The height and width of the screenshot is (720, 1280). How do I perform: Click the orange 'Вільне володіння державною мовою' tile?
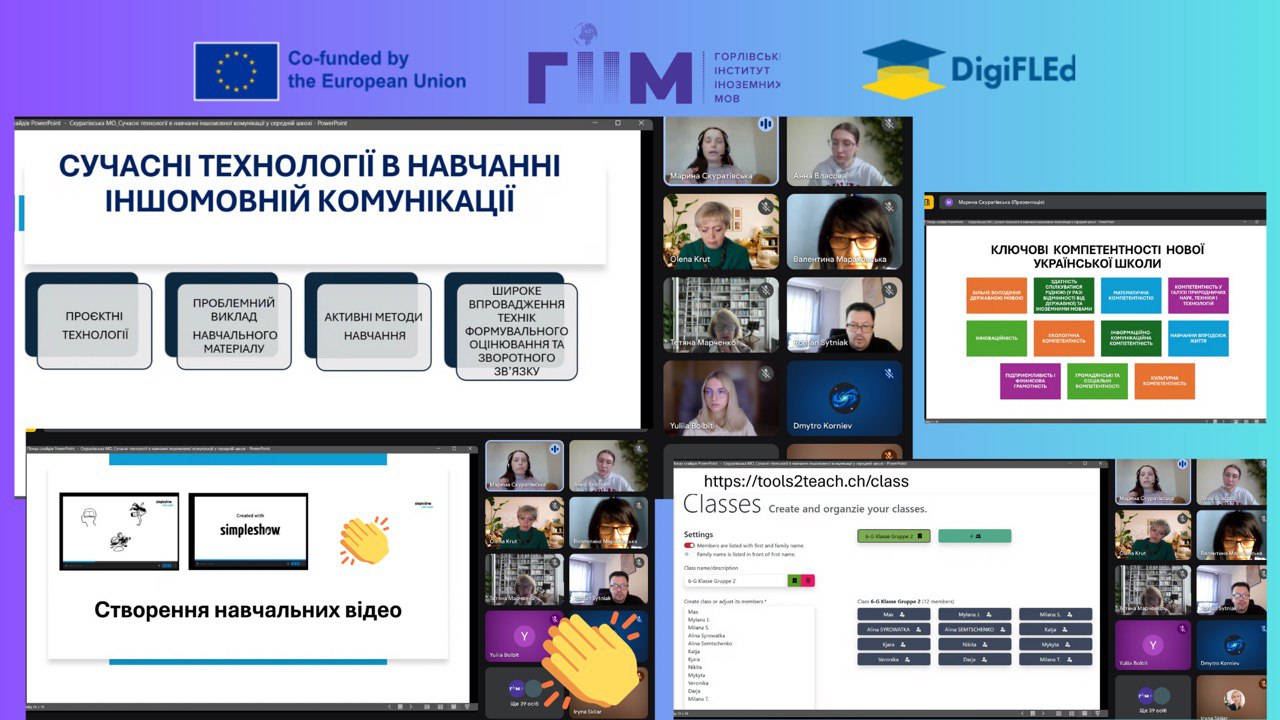click(996, 296)
